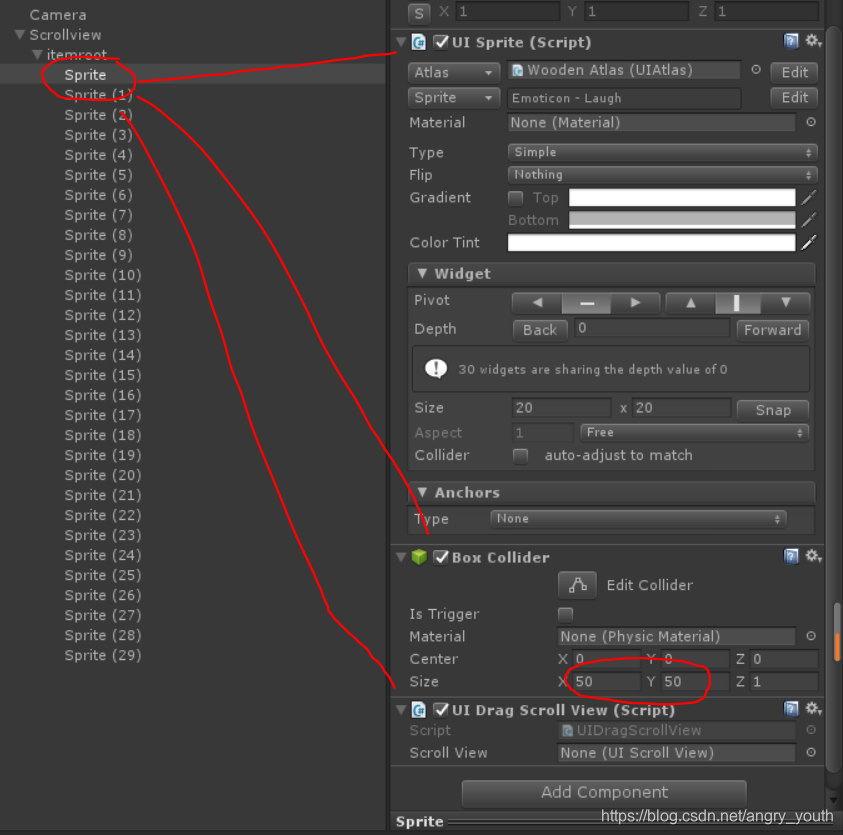Open the Atlas dropdown button
This screenshot has height=835, width=843.
tap(454, 72)
